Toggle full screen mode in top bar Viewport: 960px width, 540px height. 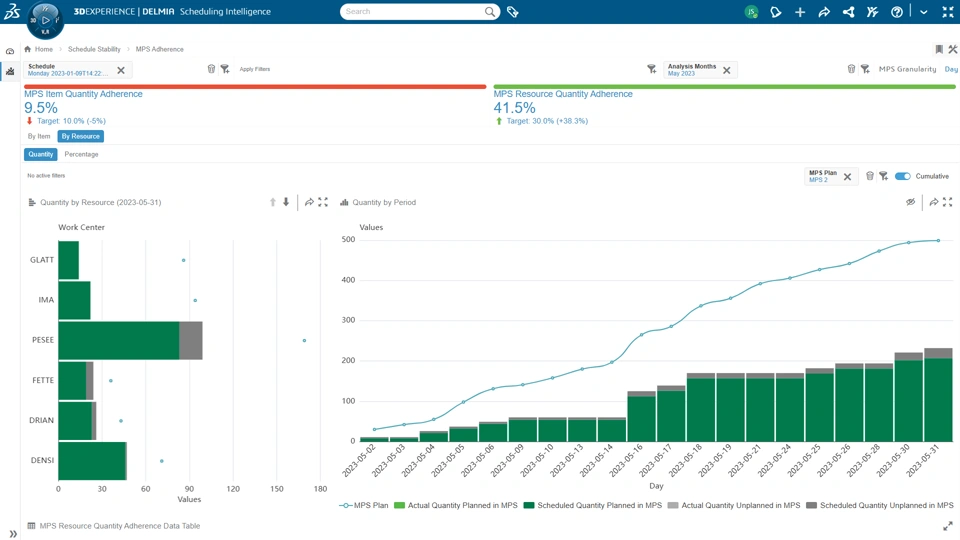pos(948,12)
